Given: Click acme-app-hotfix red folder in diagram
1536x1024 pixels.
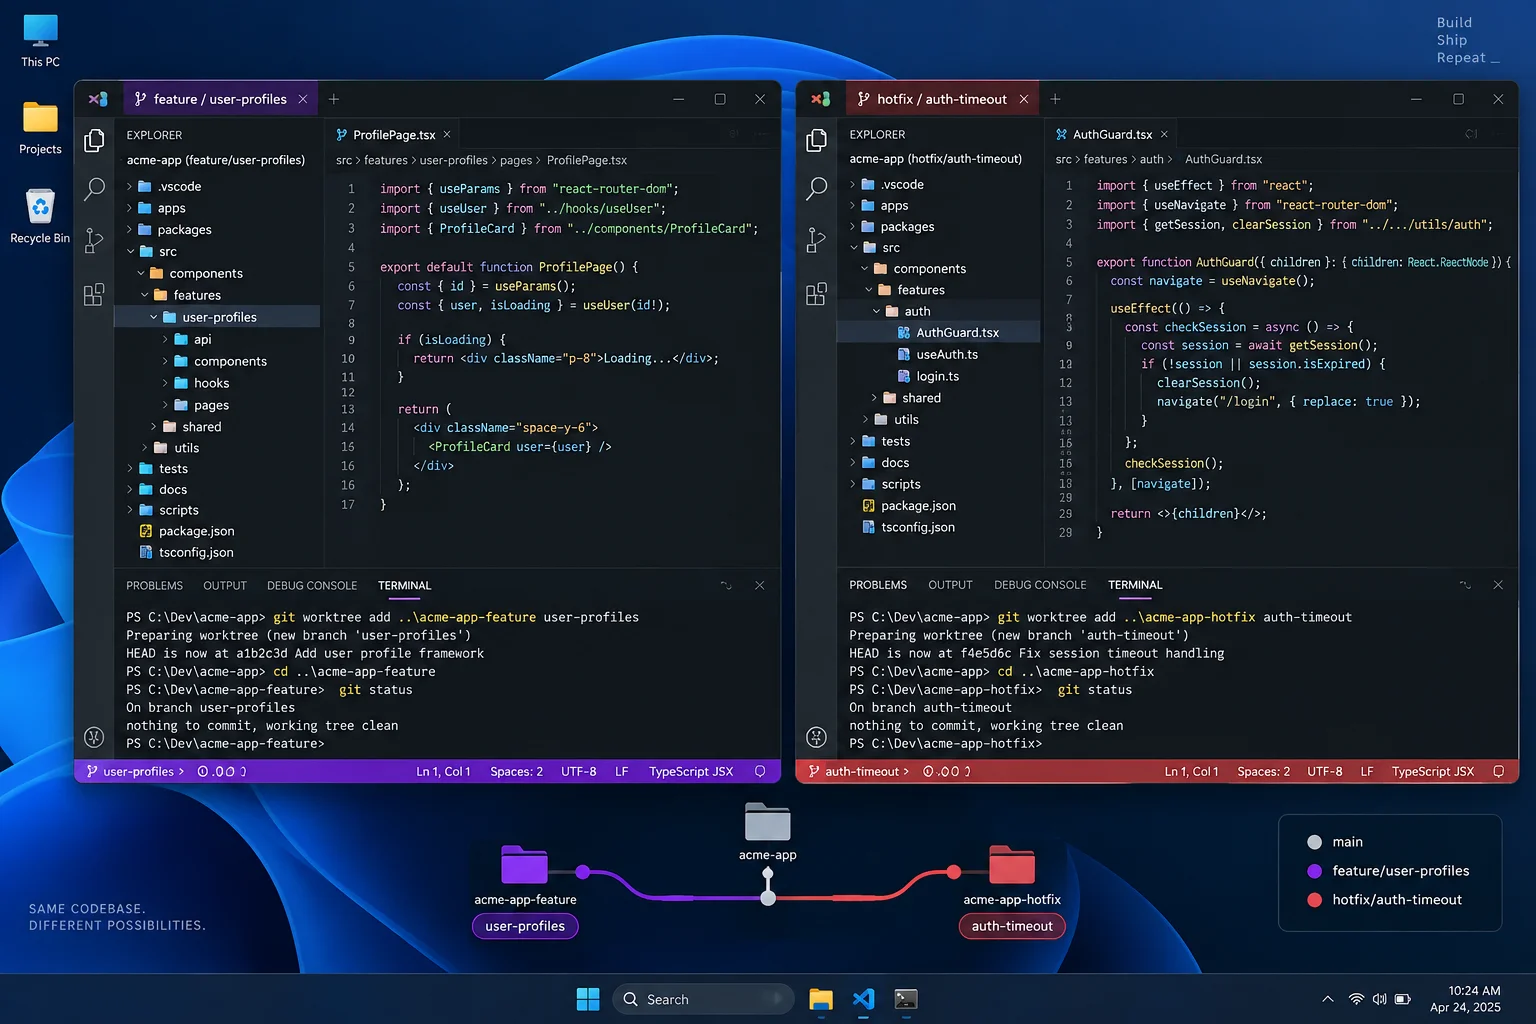Looking at the screenshot, I should click(x=1012, y=865).
